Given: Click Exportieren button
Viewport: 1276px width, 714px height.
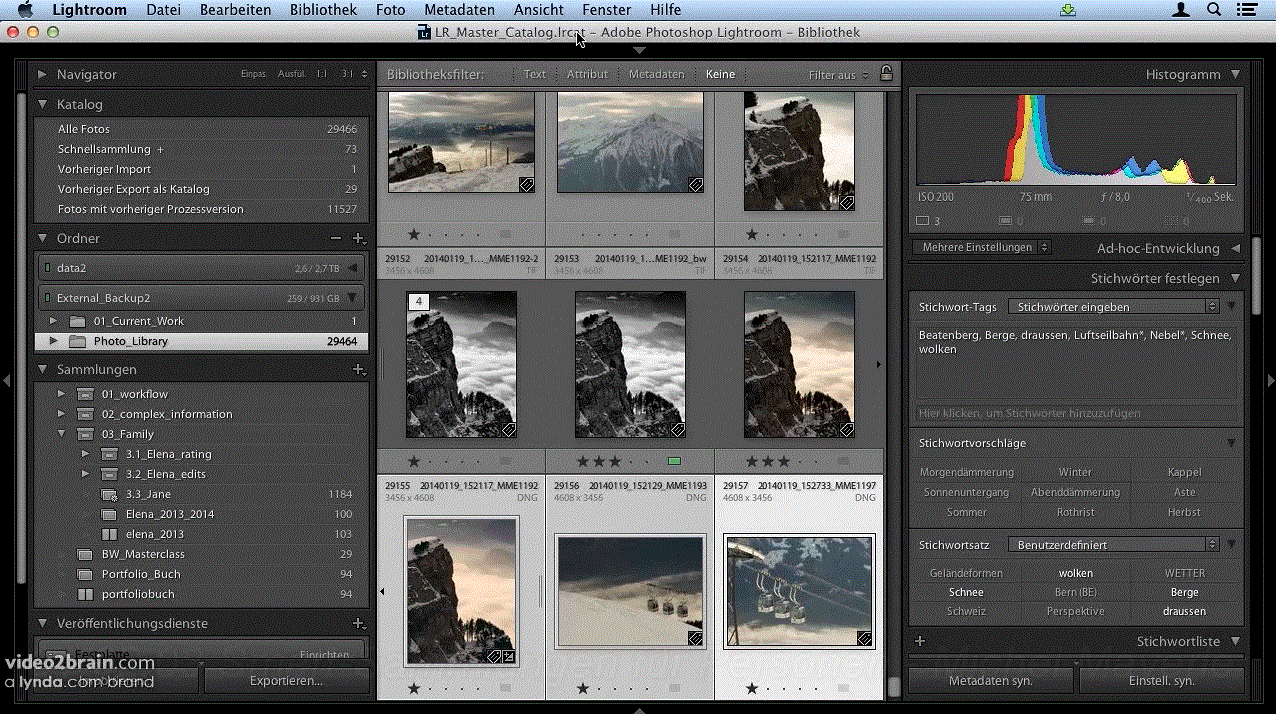Looking at the screenshot, I should (x=286, y=680).
